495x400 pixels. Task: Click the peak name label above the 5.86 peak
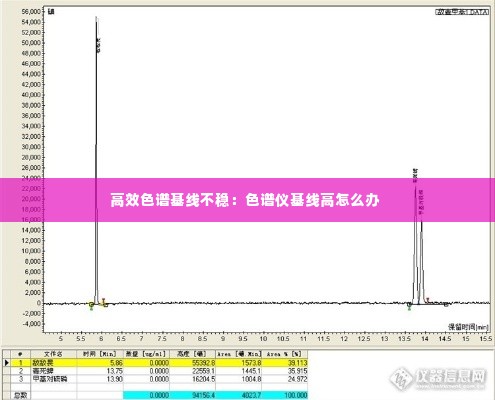coord(98,45)
